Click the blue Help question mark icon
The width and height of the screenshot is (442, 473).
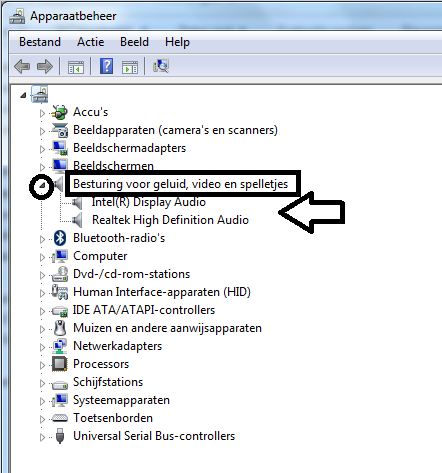[107, 66]
